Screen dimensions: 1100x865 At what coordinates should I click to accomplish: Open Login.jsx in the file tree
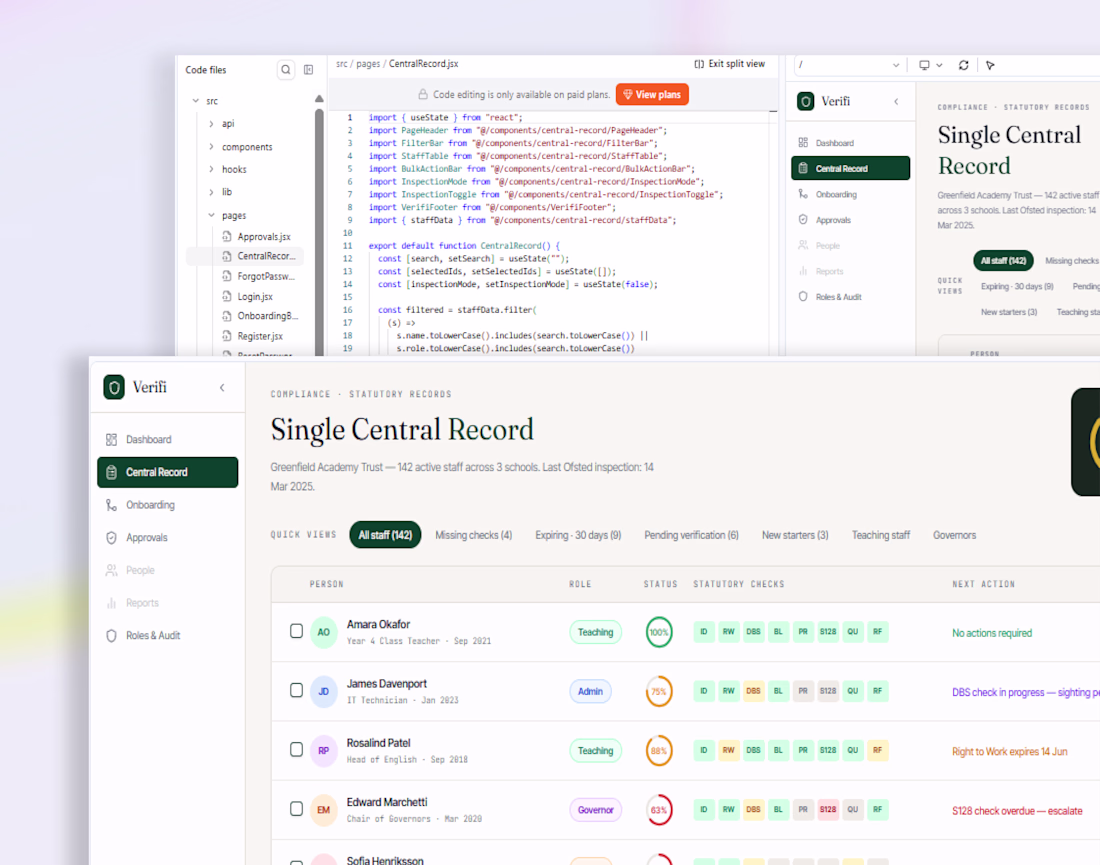248,297
